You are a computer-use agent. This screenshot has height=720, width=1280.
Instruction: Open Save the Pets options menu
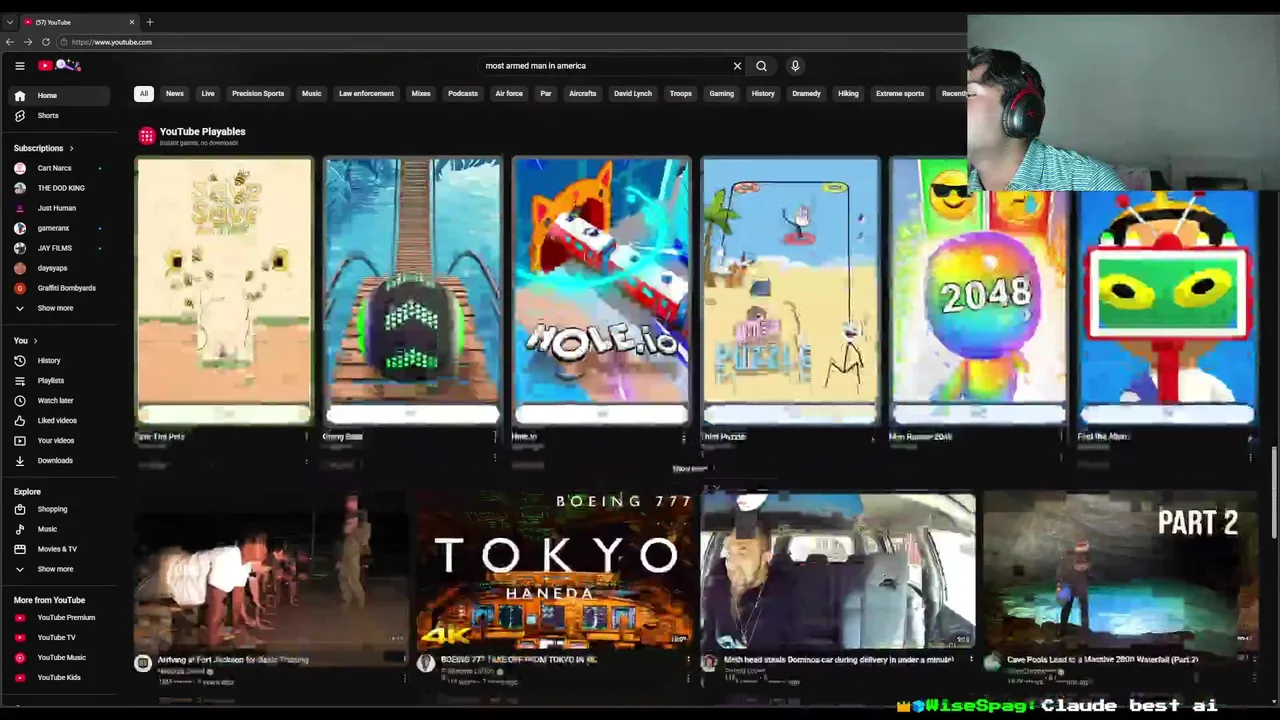click(306, 437)
